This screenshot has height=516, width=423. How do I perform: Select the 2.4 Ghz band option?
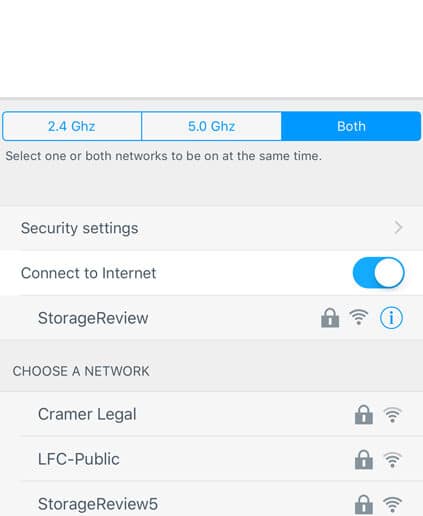(72, 126)
